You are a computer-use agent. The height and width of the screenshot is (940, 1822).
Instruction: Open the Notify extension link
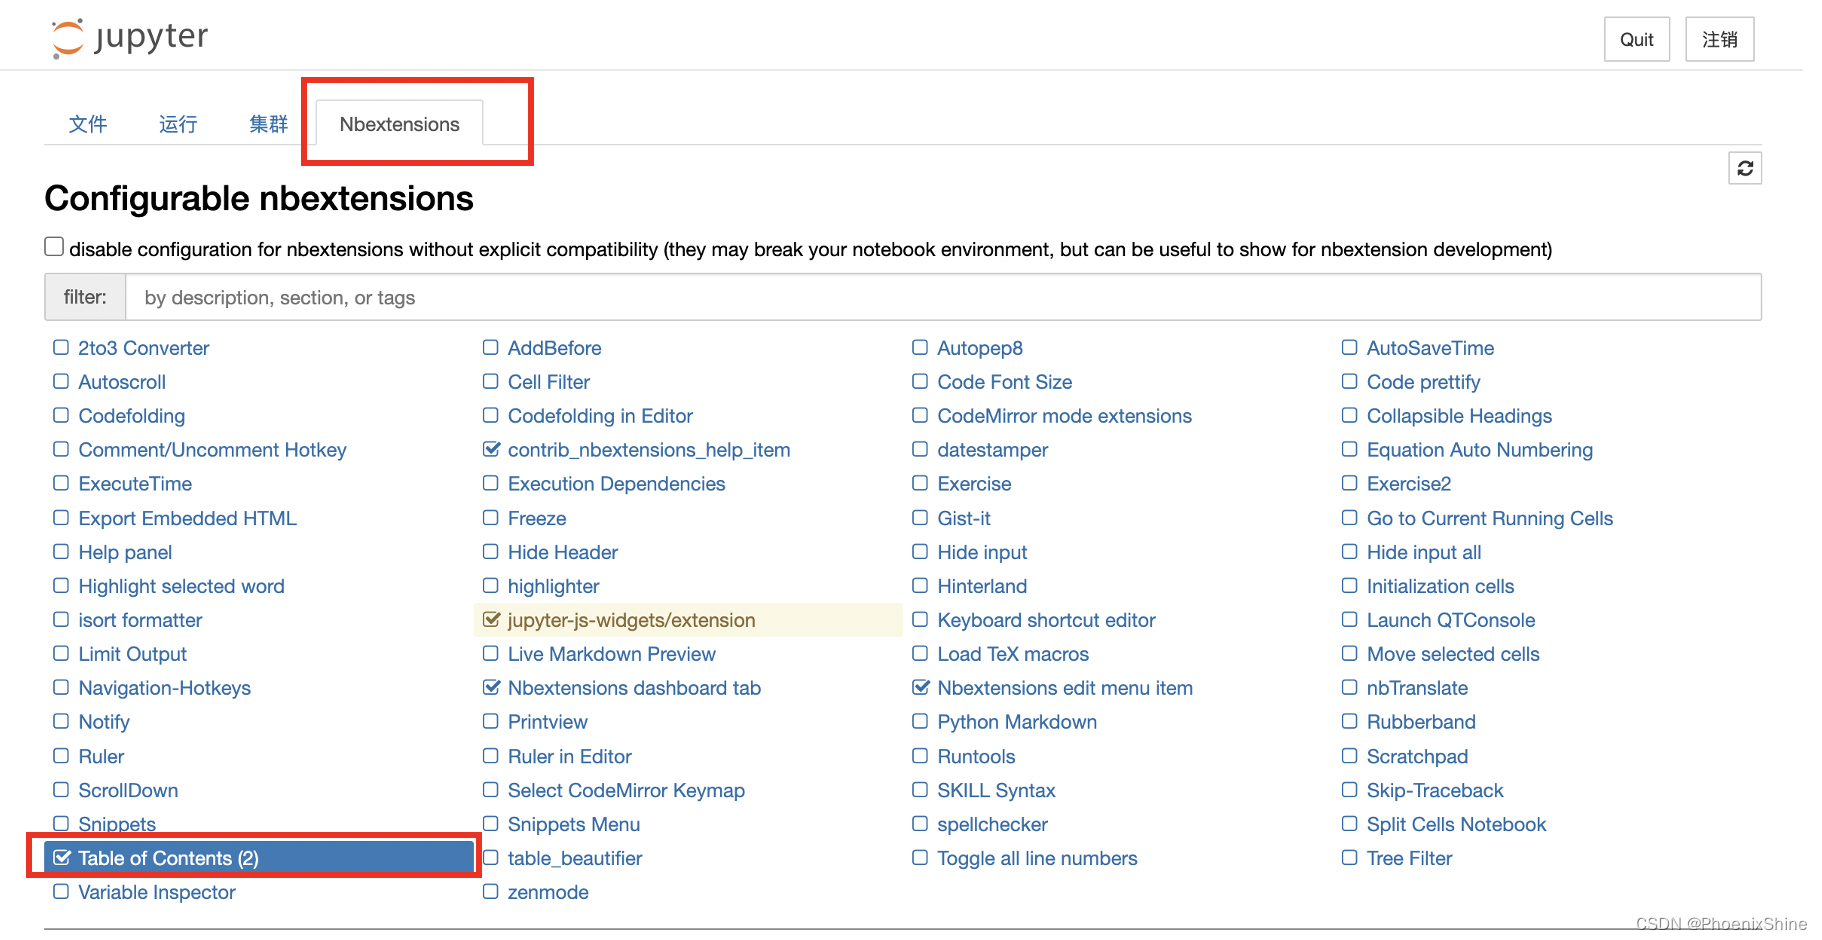point(104,722)
